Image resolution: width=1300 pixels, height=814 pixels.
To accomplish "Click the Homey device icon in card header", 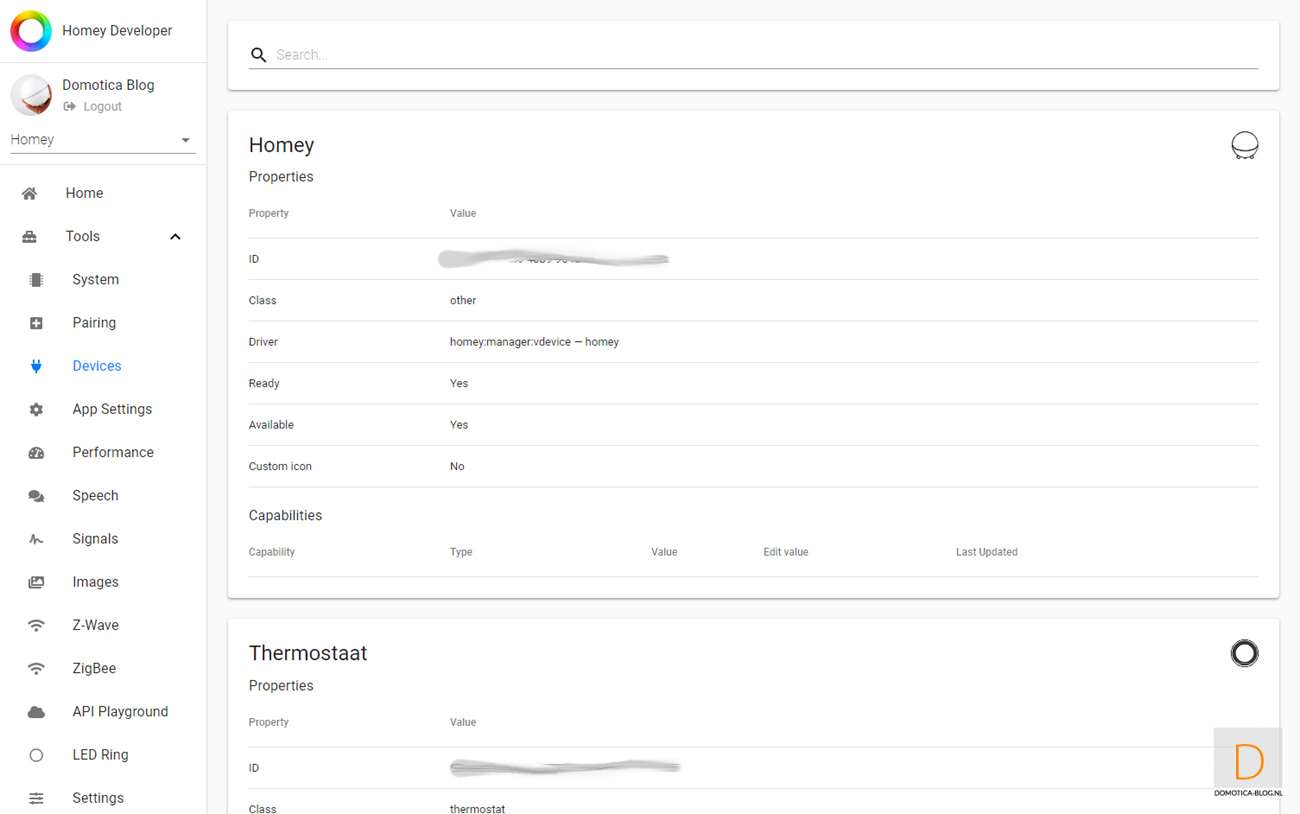I will point(1244,146).
